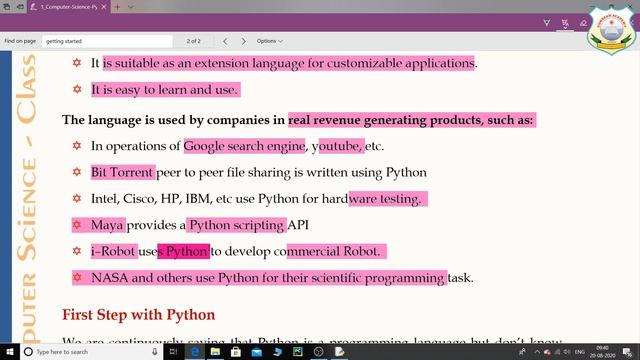Show tabs you've set aside
The width and height of the screenshot is (640, 360).
tap(7, 7)
